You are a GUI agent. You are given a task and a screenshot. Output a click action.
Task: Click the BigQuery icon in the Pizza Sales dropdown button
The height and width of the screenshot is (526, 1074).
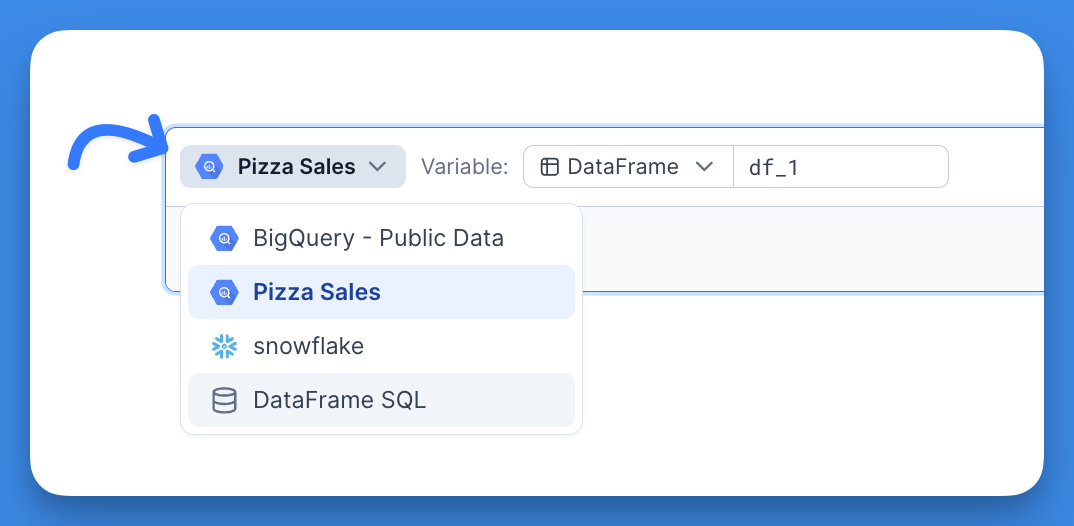click(209, 166)
